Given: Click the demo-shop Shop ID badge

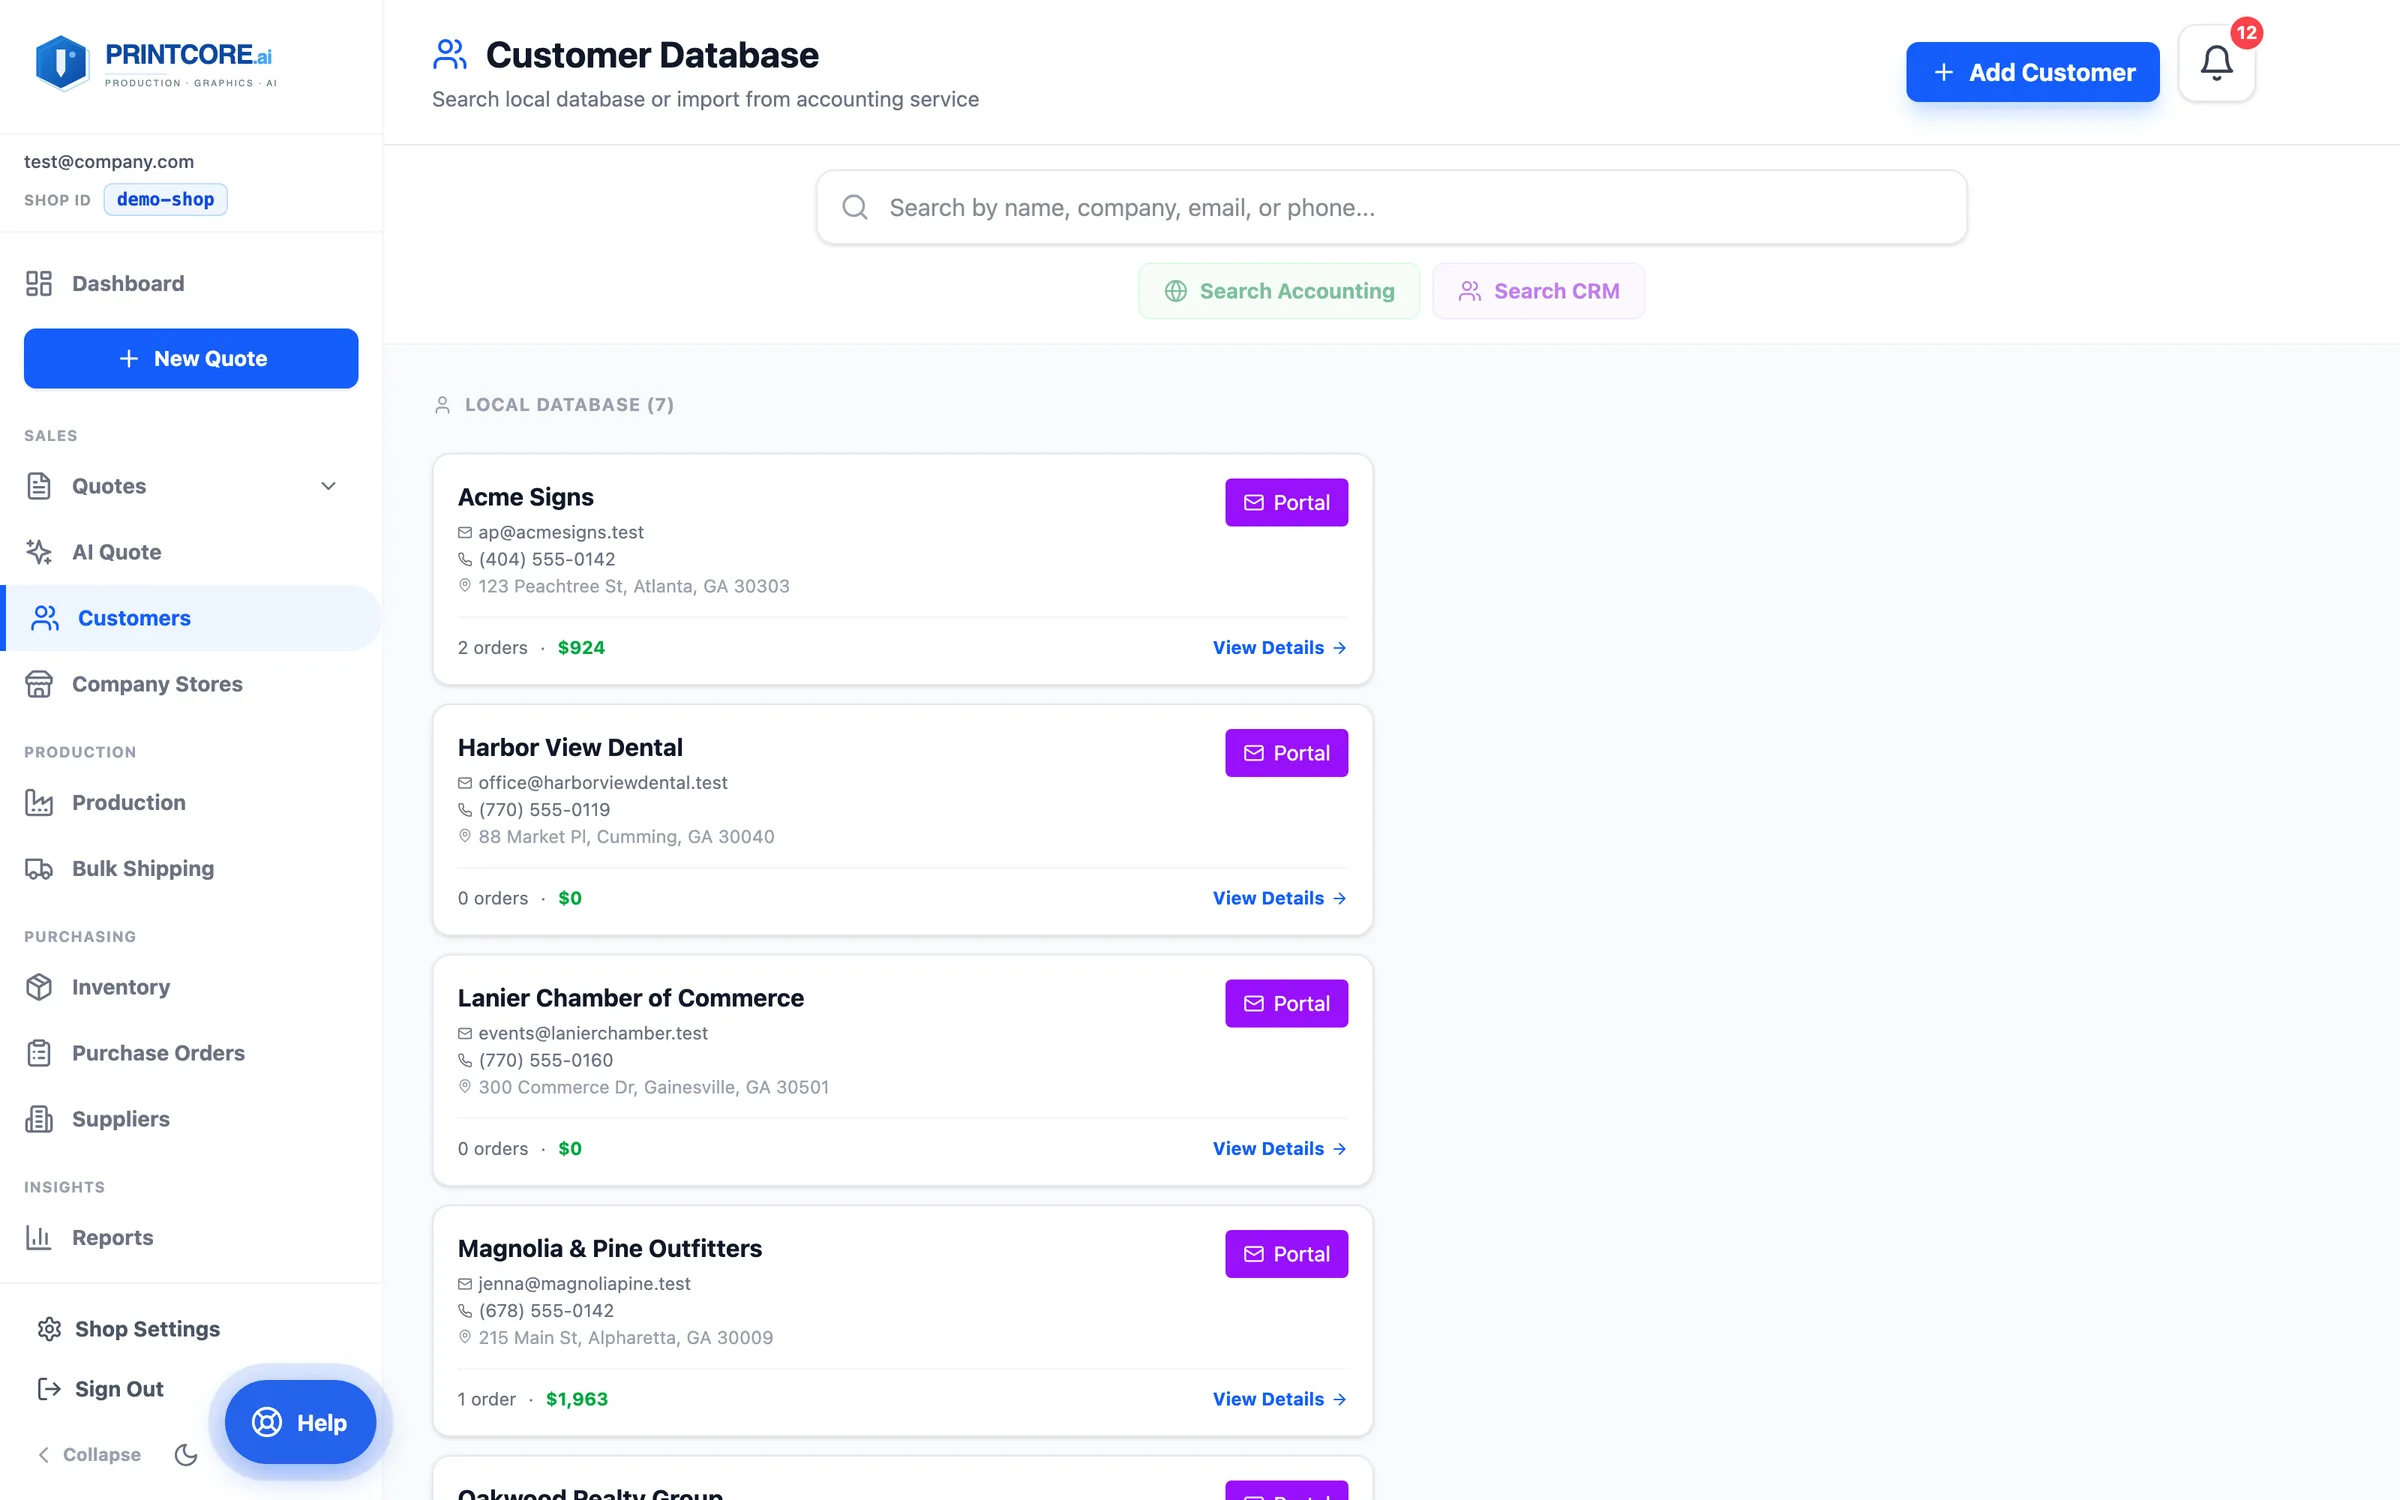Looking at the screenshot, I should (x=165, y=199).
